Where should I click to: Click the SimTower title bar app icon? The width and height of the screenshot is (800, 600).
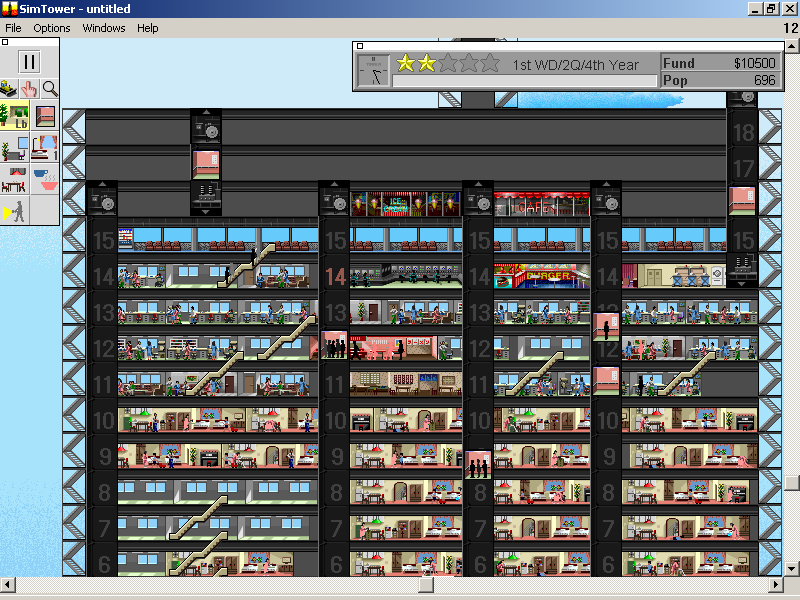click(x=9, y=9)
